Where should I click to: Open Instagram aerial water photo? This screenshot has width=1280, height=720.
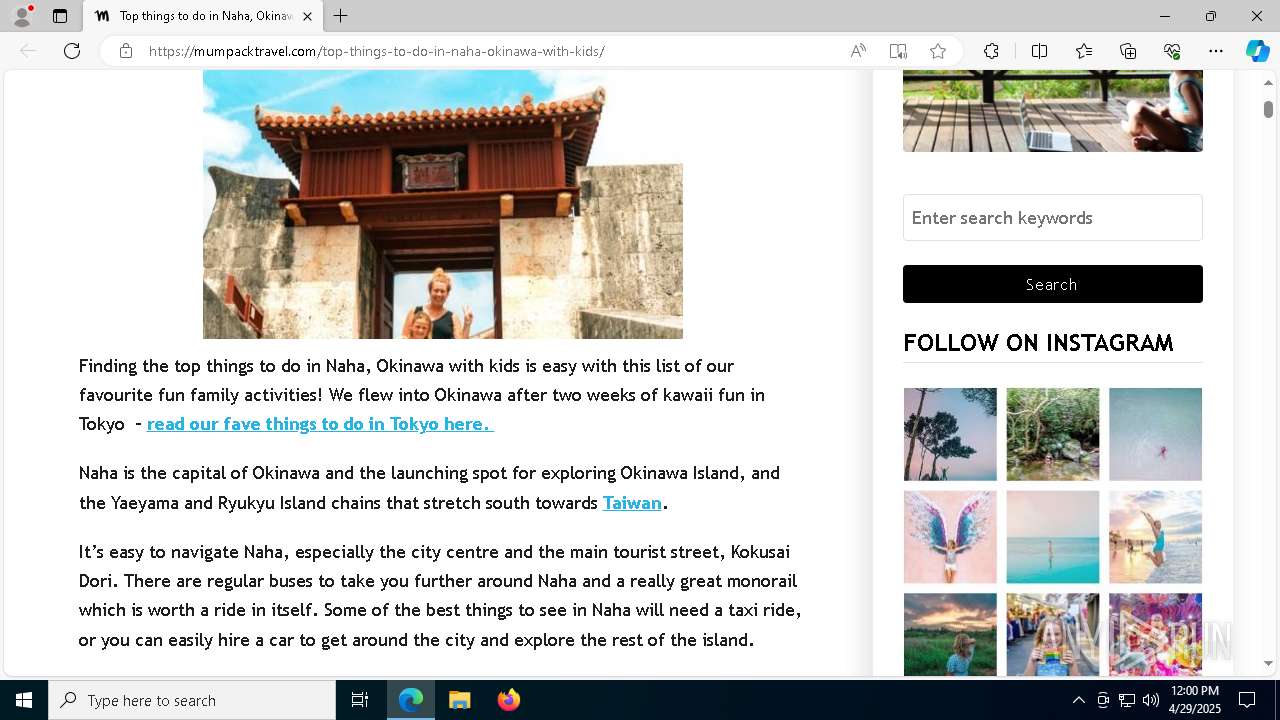click(1155, 434)
